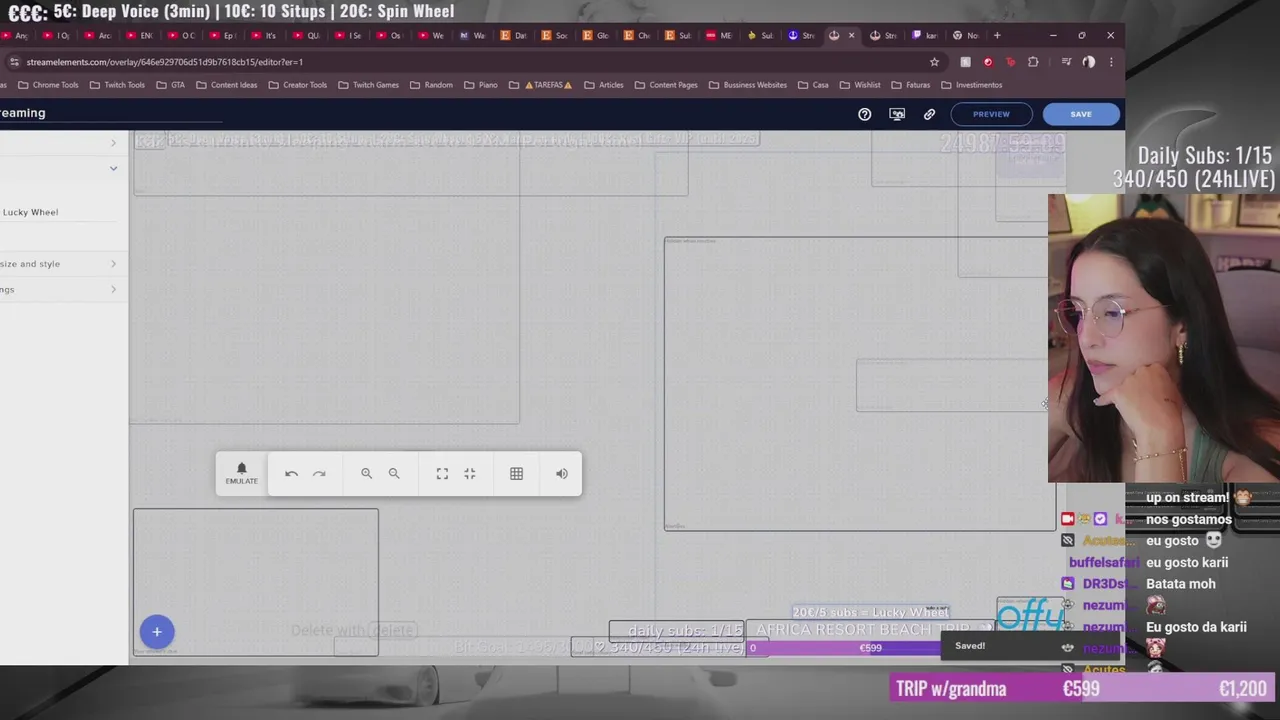Click the monitor icon beside the help icon

[x=897, y=114]
